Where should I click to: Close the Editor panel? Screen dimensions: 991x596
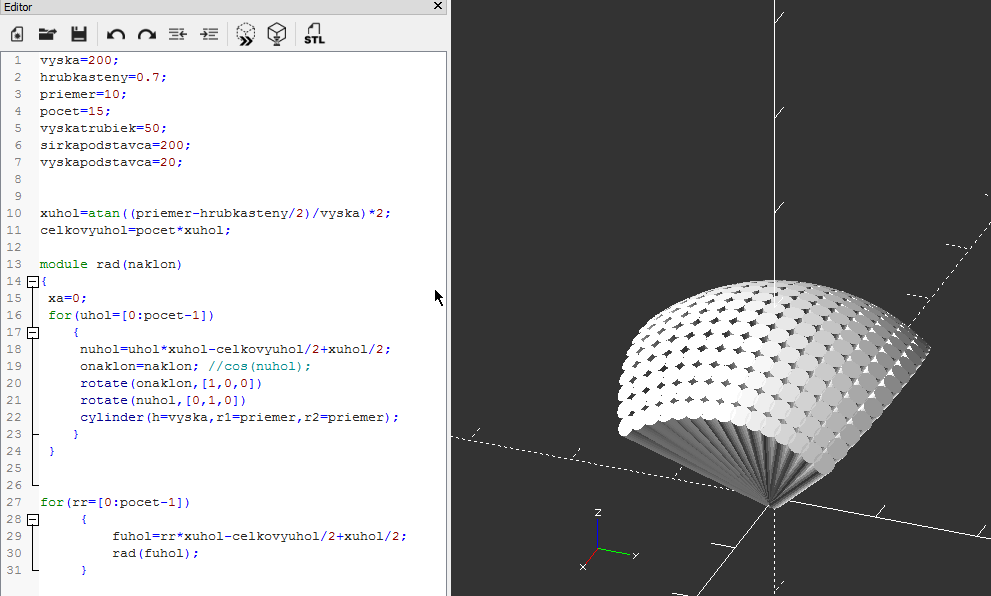[x=438, y=6]
